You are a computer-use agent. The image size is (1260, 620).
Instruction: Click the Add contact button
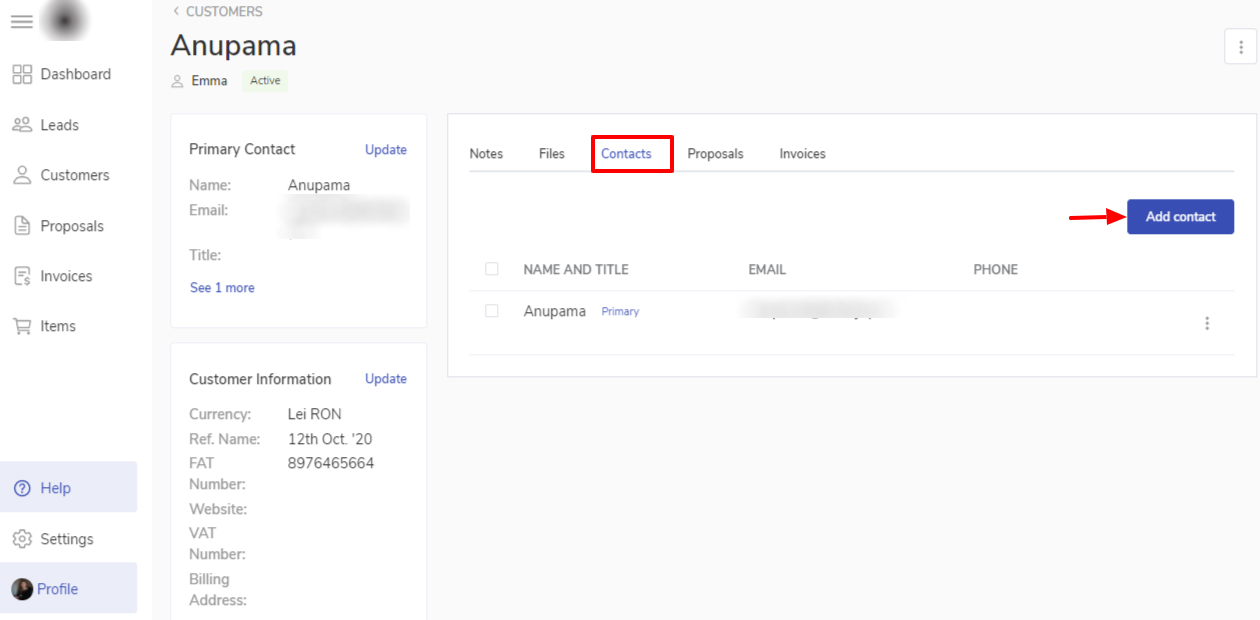tap(1180, 217)
